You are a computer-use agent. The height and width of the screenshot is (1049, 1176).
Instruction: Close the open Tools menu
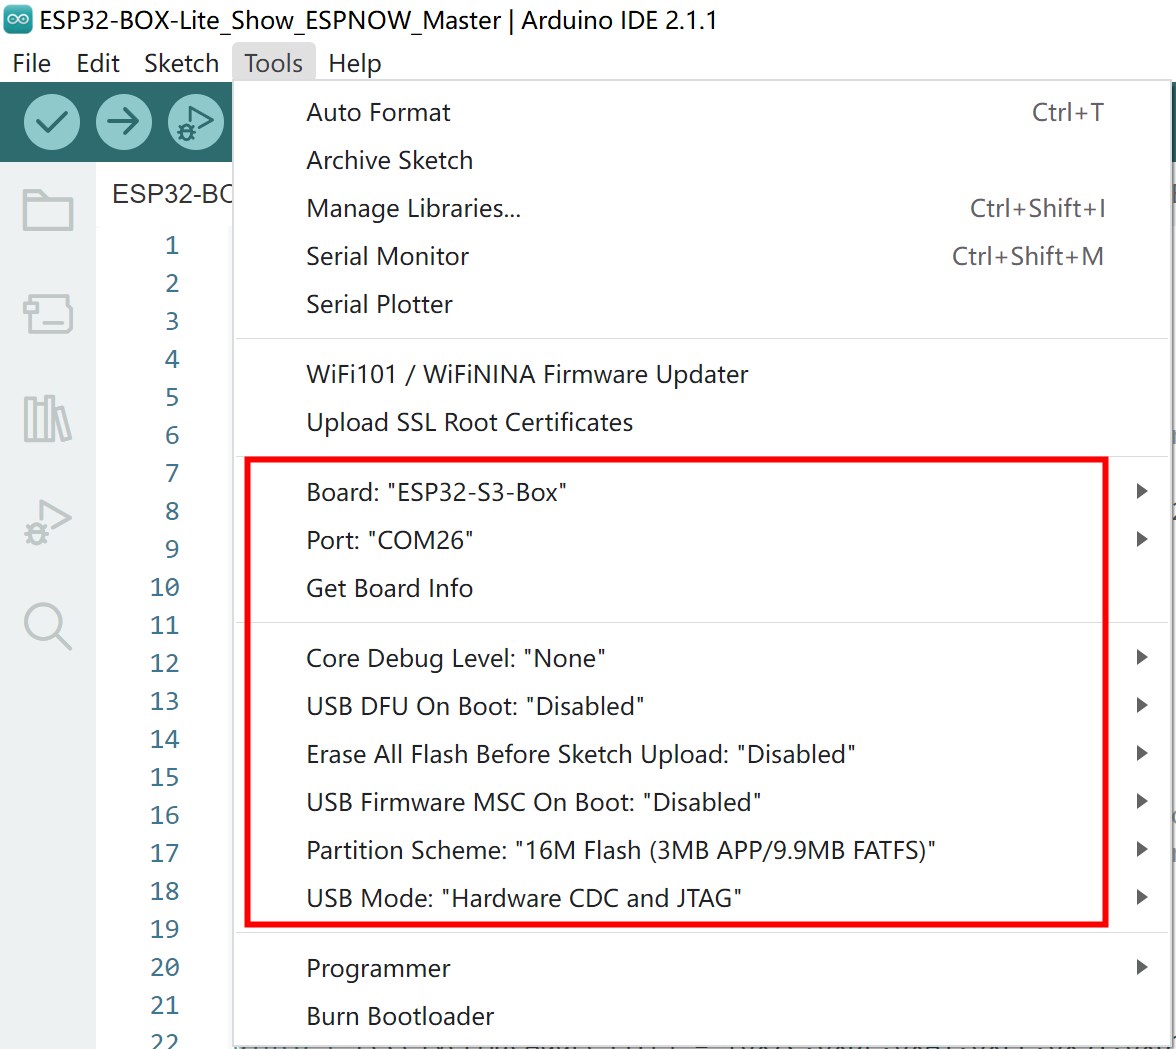pyautogui.click(x=274, y=63)
